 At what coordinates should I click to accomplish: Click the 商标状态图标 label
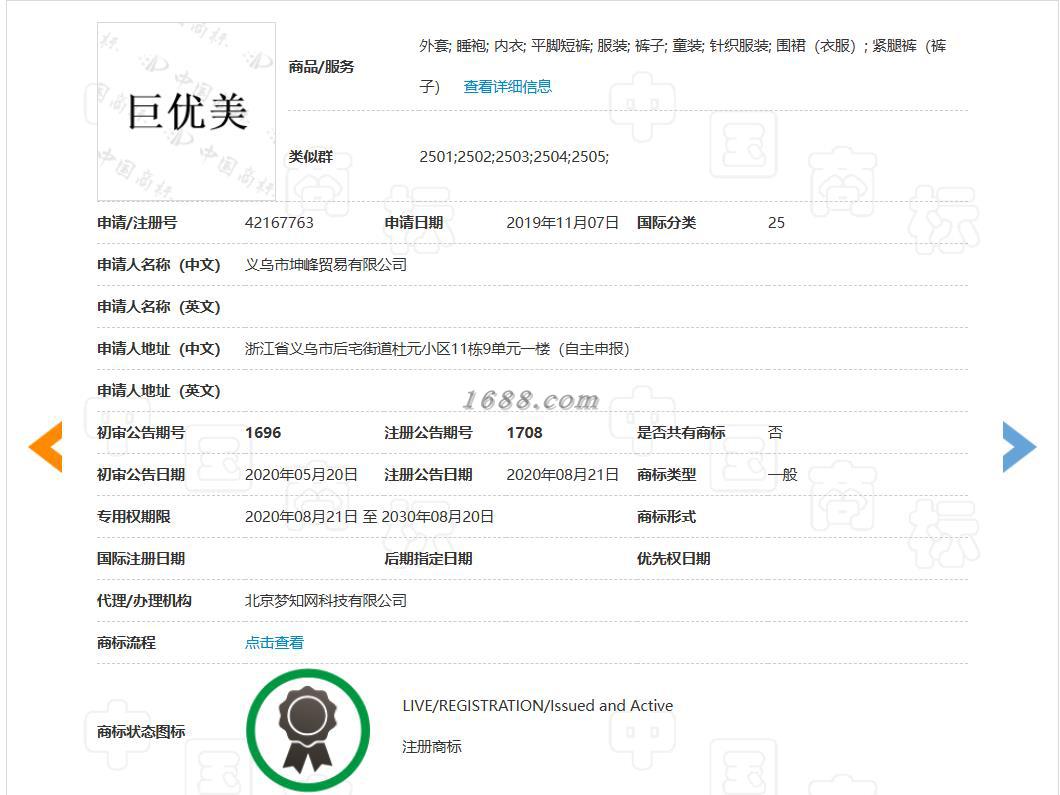click(x=141, y=731)
